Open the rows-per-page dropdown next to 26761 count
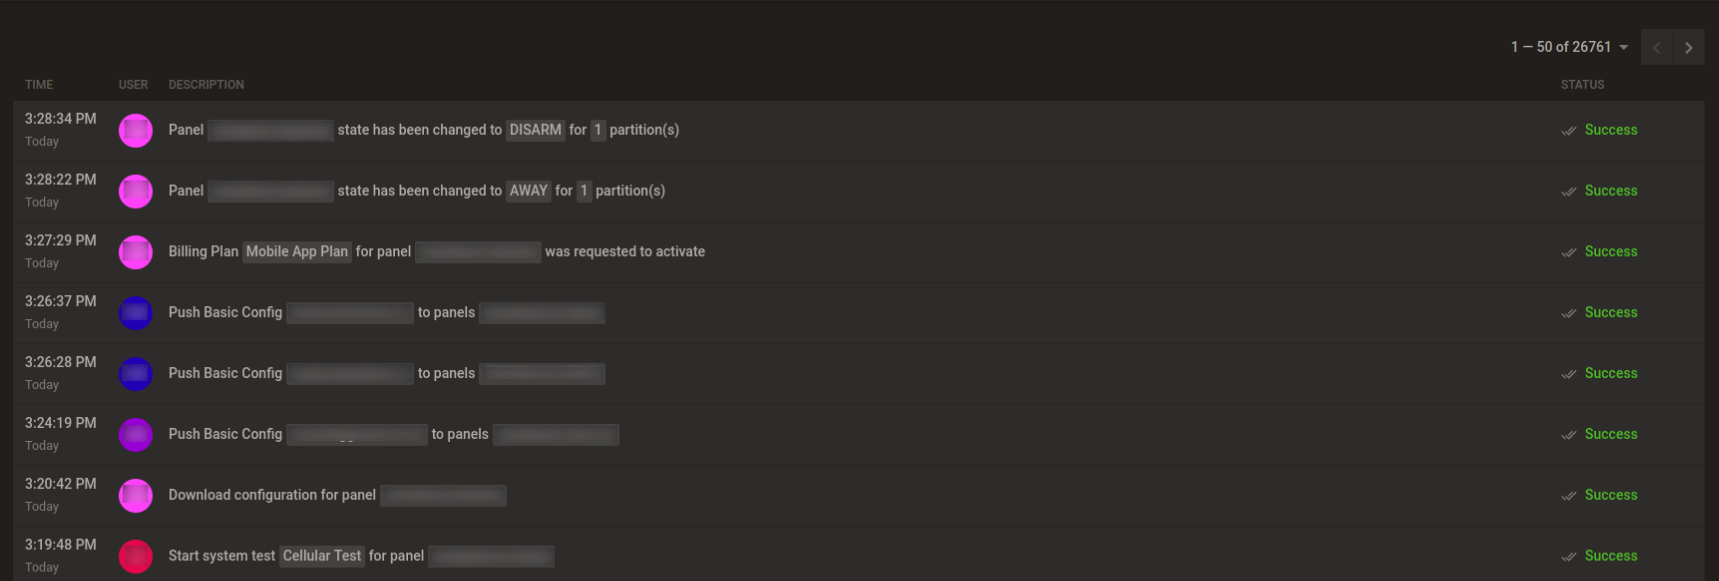 pyautogui.click(x=1622, y=47)
